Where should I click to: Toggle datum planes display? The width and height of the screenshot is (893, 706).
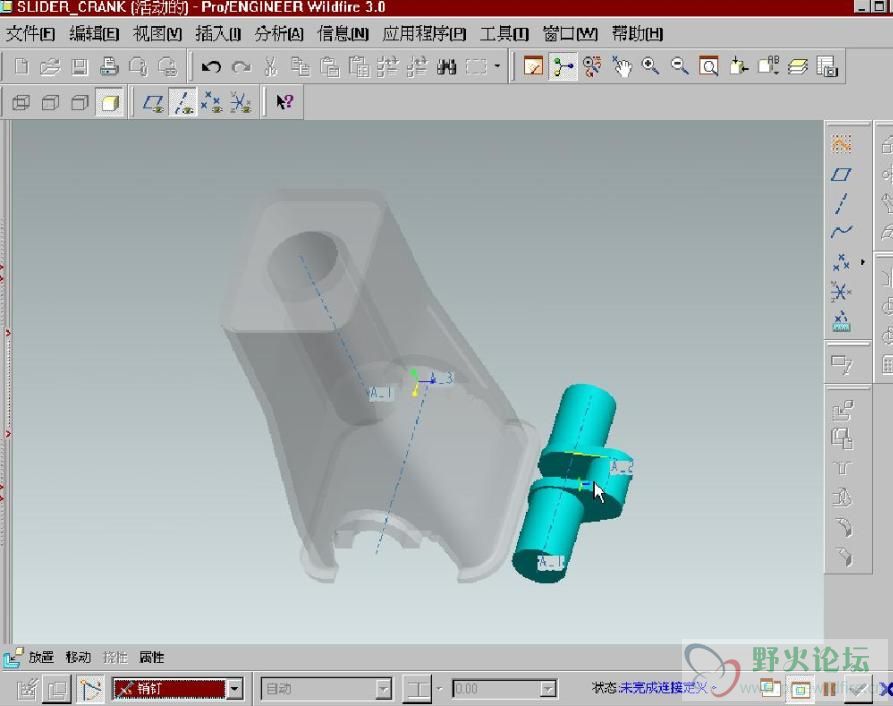coord(153,102)
